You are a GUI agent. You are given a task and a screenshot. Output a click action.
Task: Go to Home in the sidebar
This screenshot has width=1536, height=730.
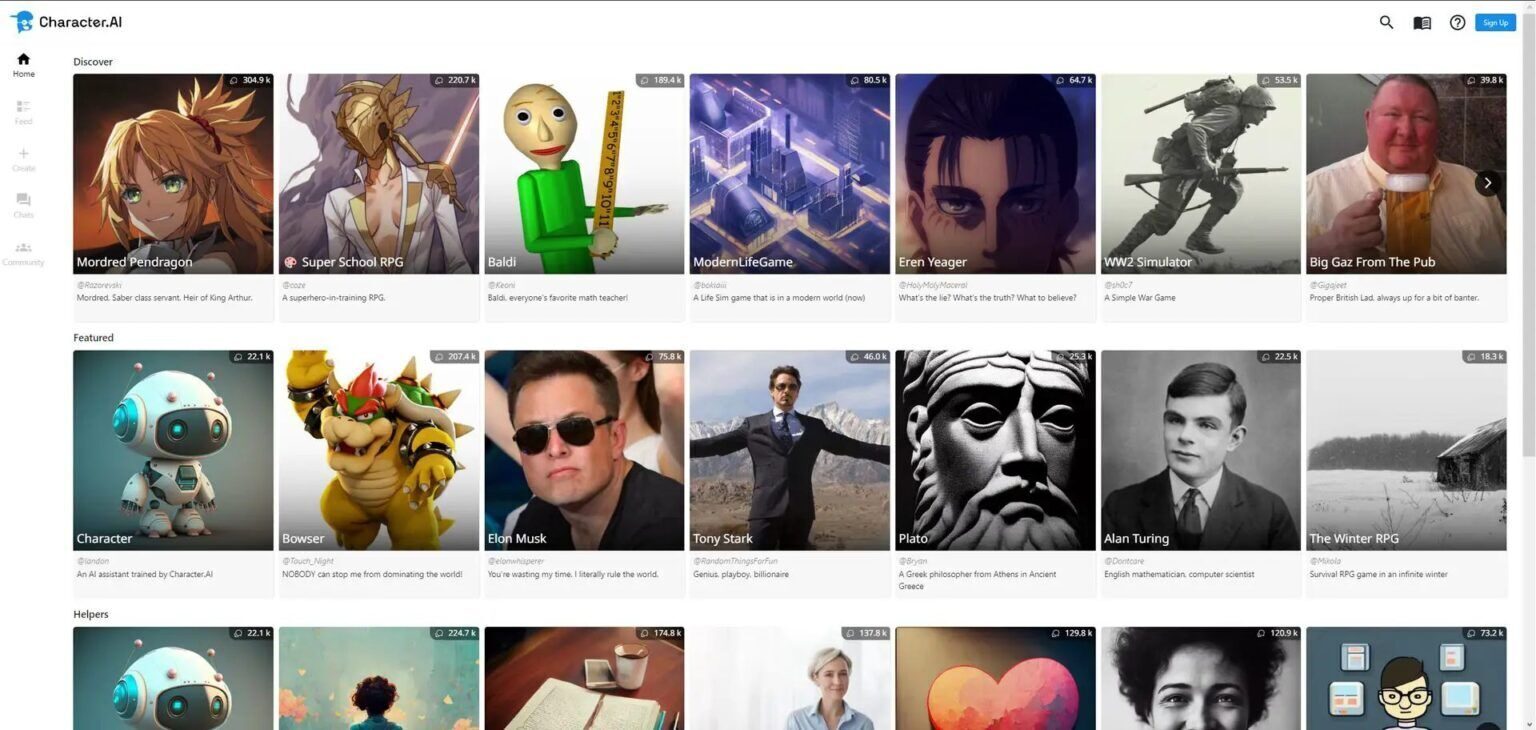point(24,65)
